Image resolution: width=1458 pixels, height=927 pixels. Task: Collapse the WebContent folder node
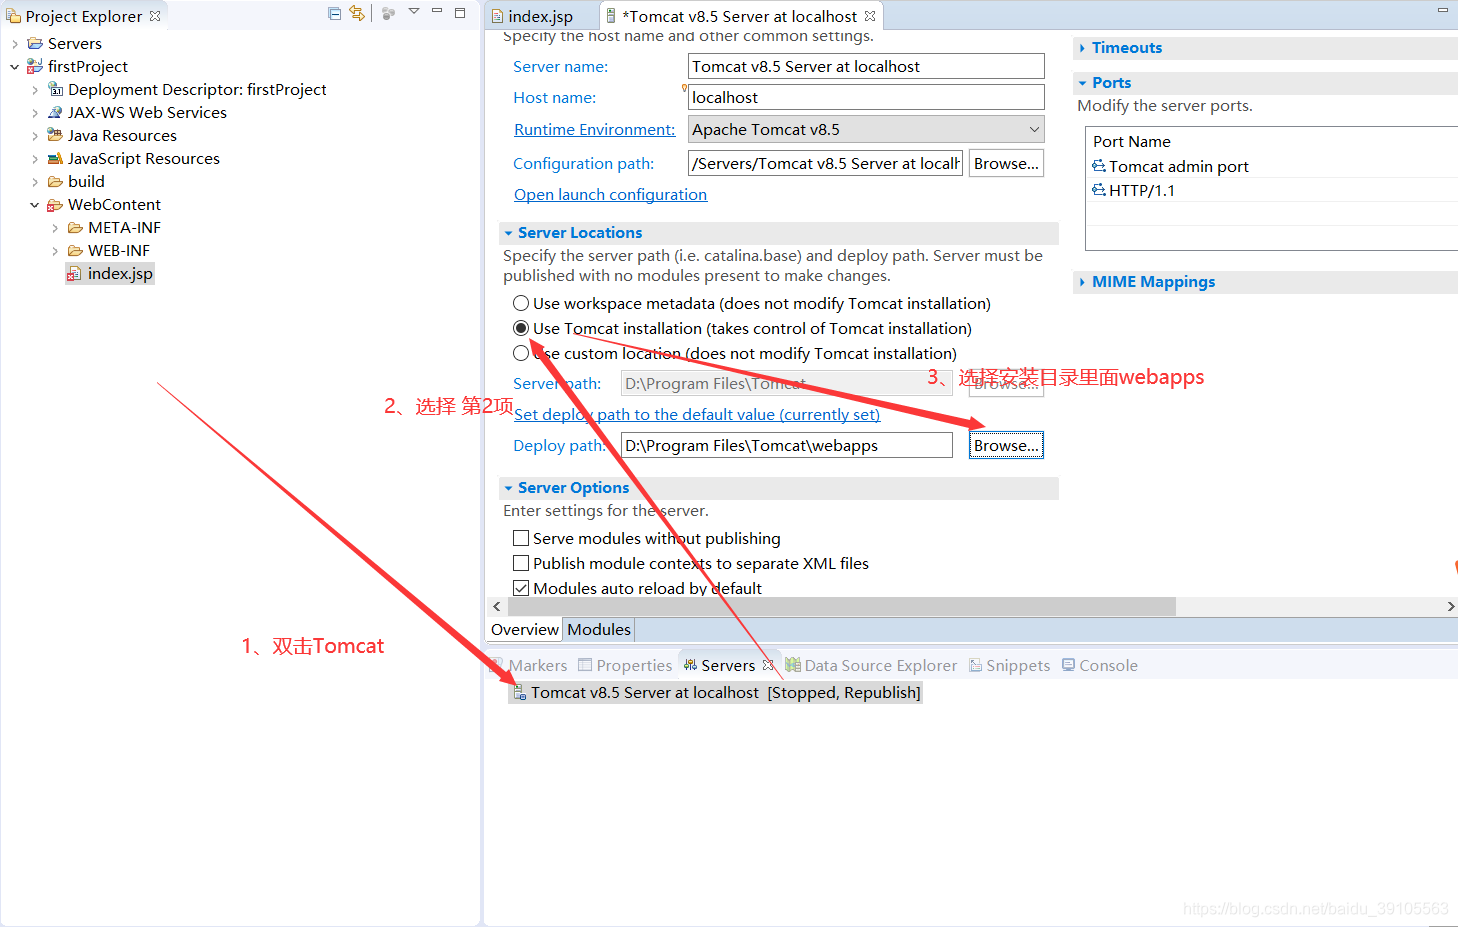click(35, 205)
